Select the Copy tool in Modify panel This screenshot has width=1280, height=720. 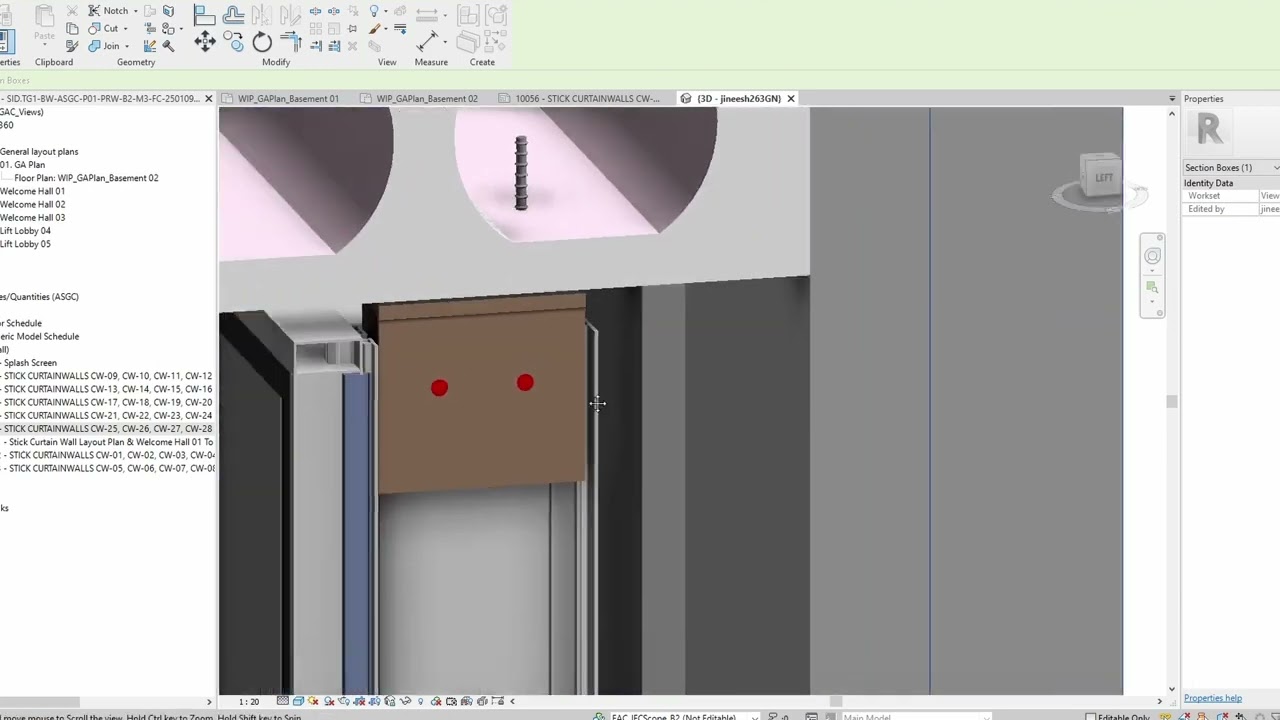click(x=233, y=41)
